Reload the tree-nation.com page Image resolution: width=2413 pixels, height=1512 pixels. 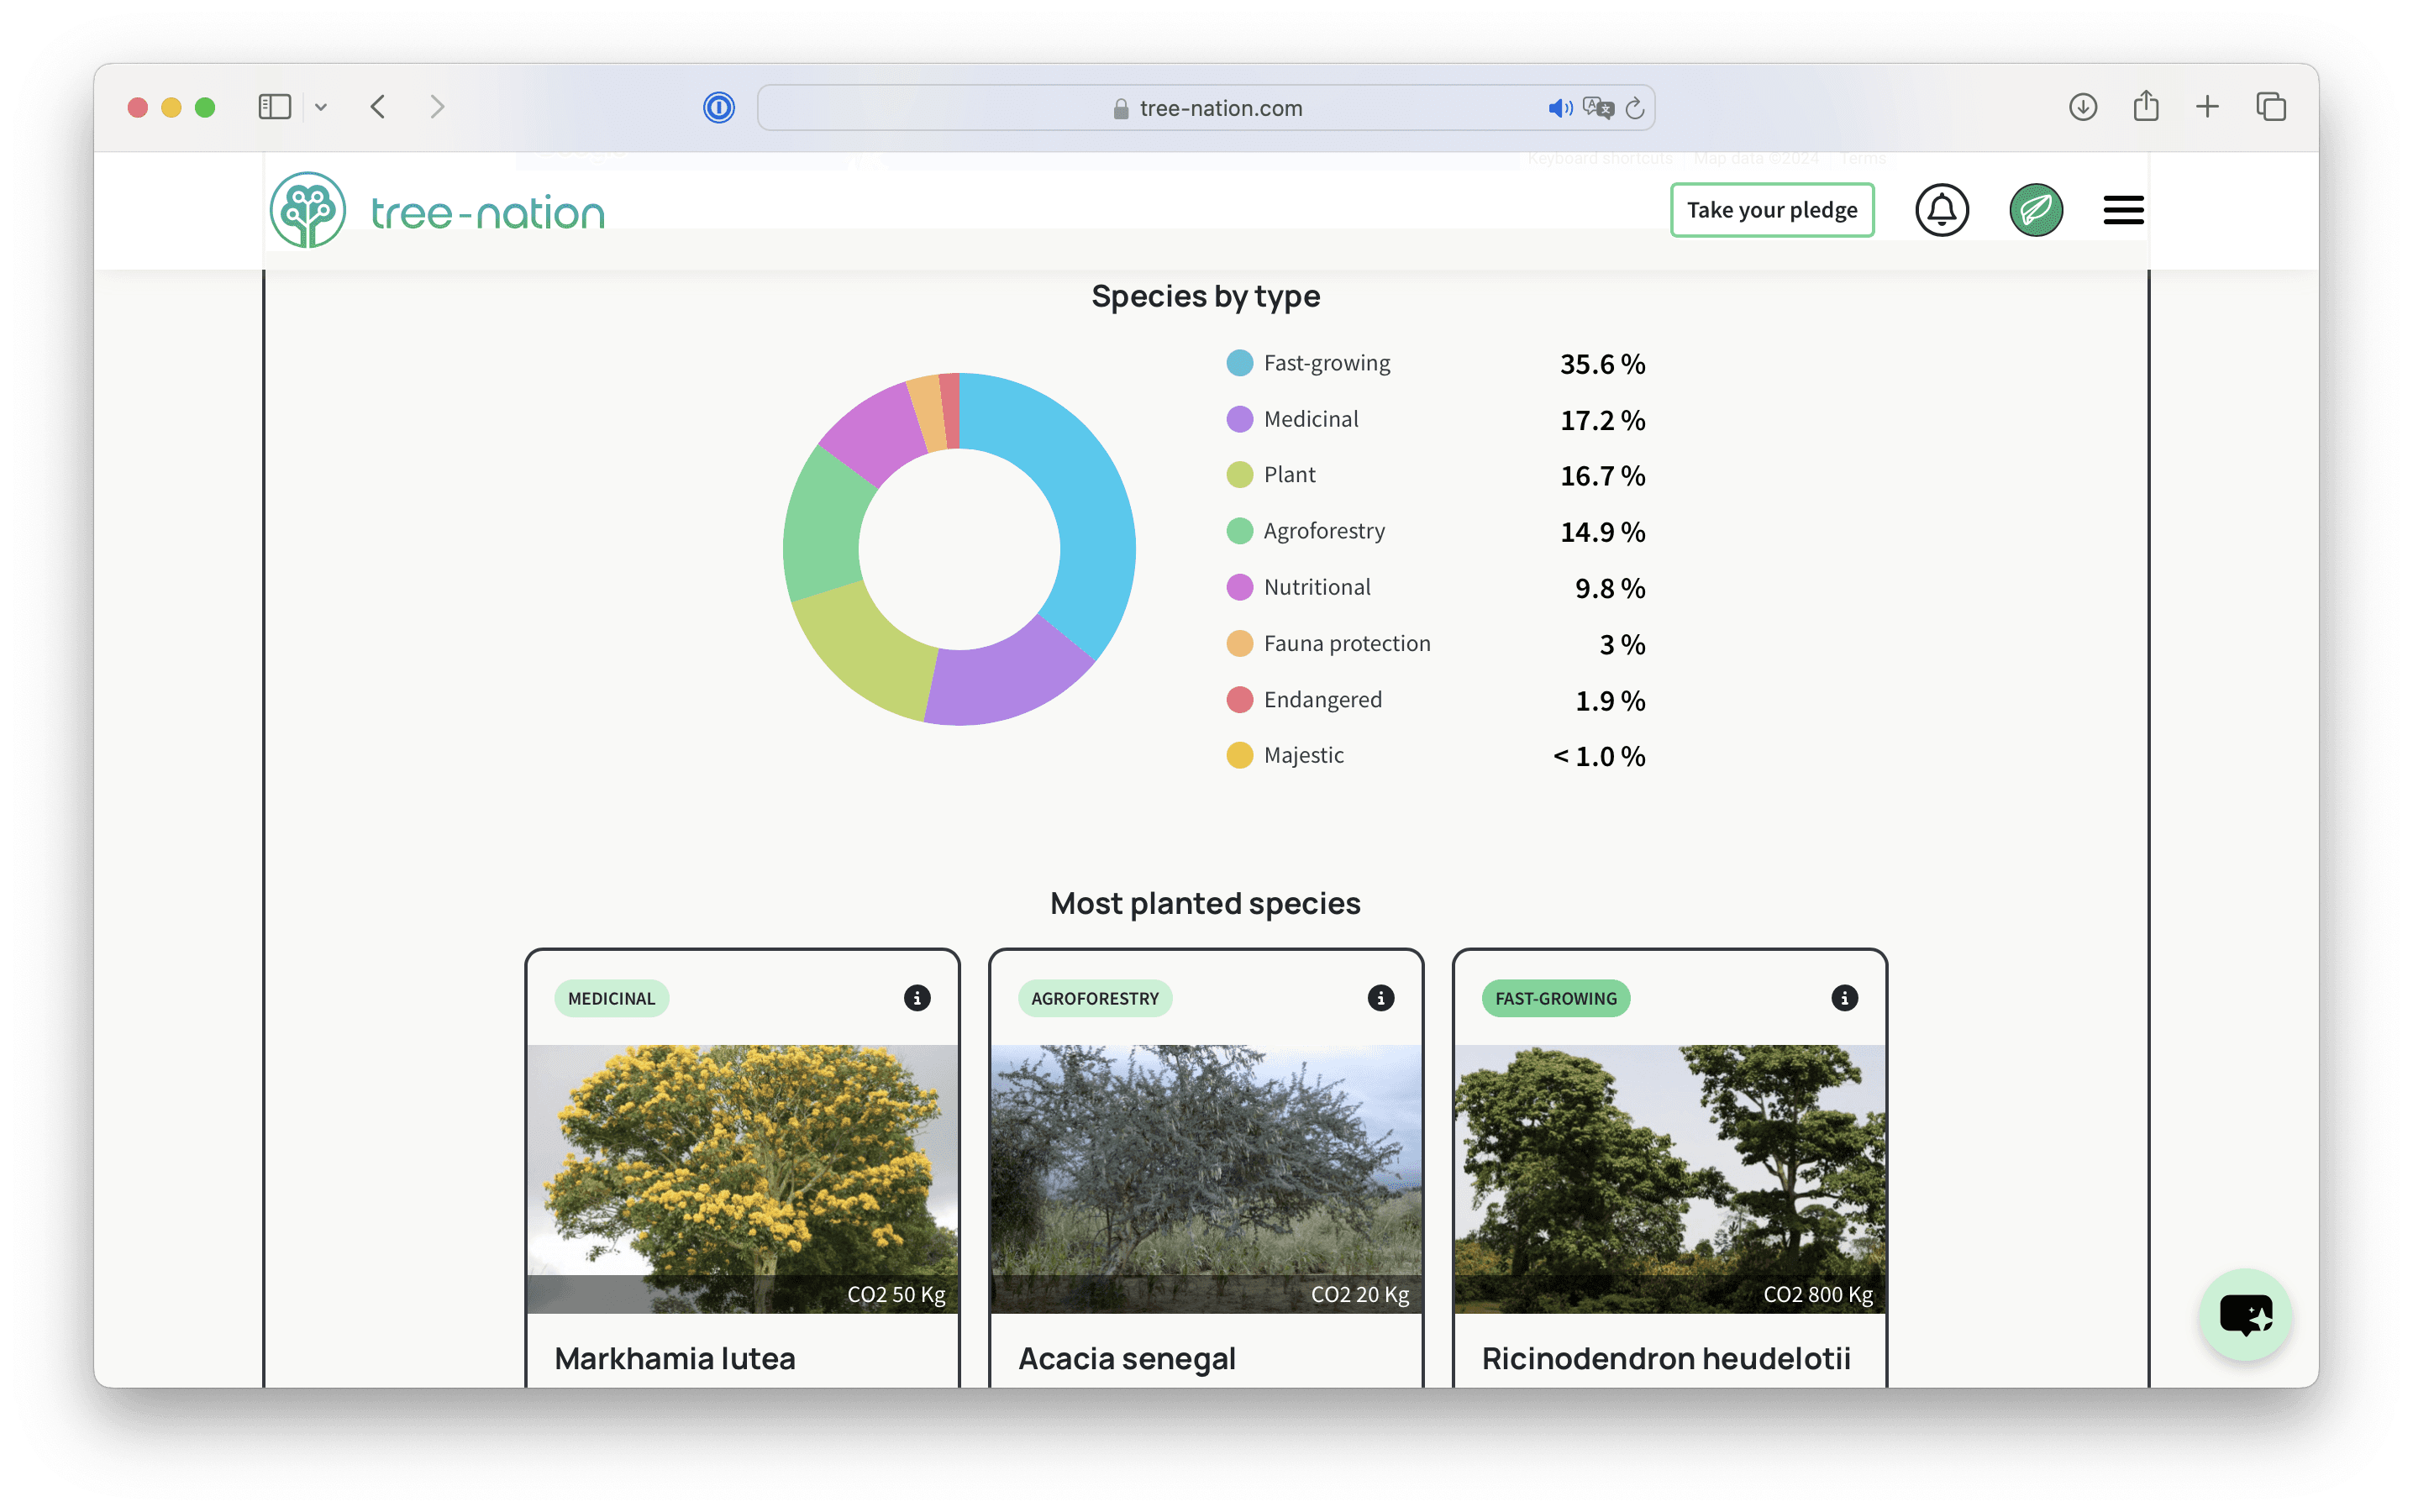click(1635, 108)
